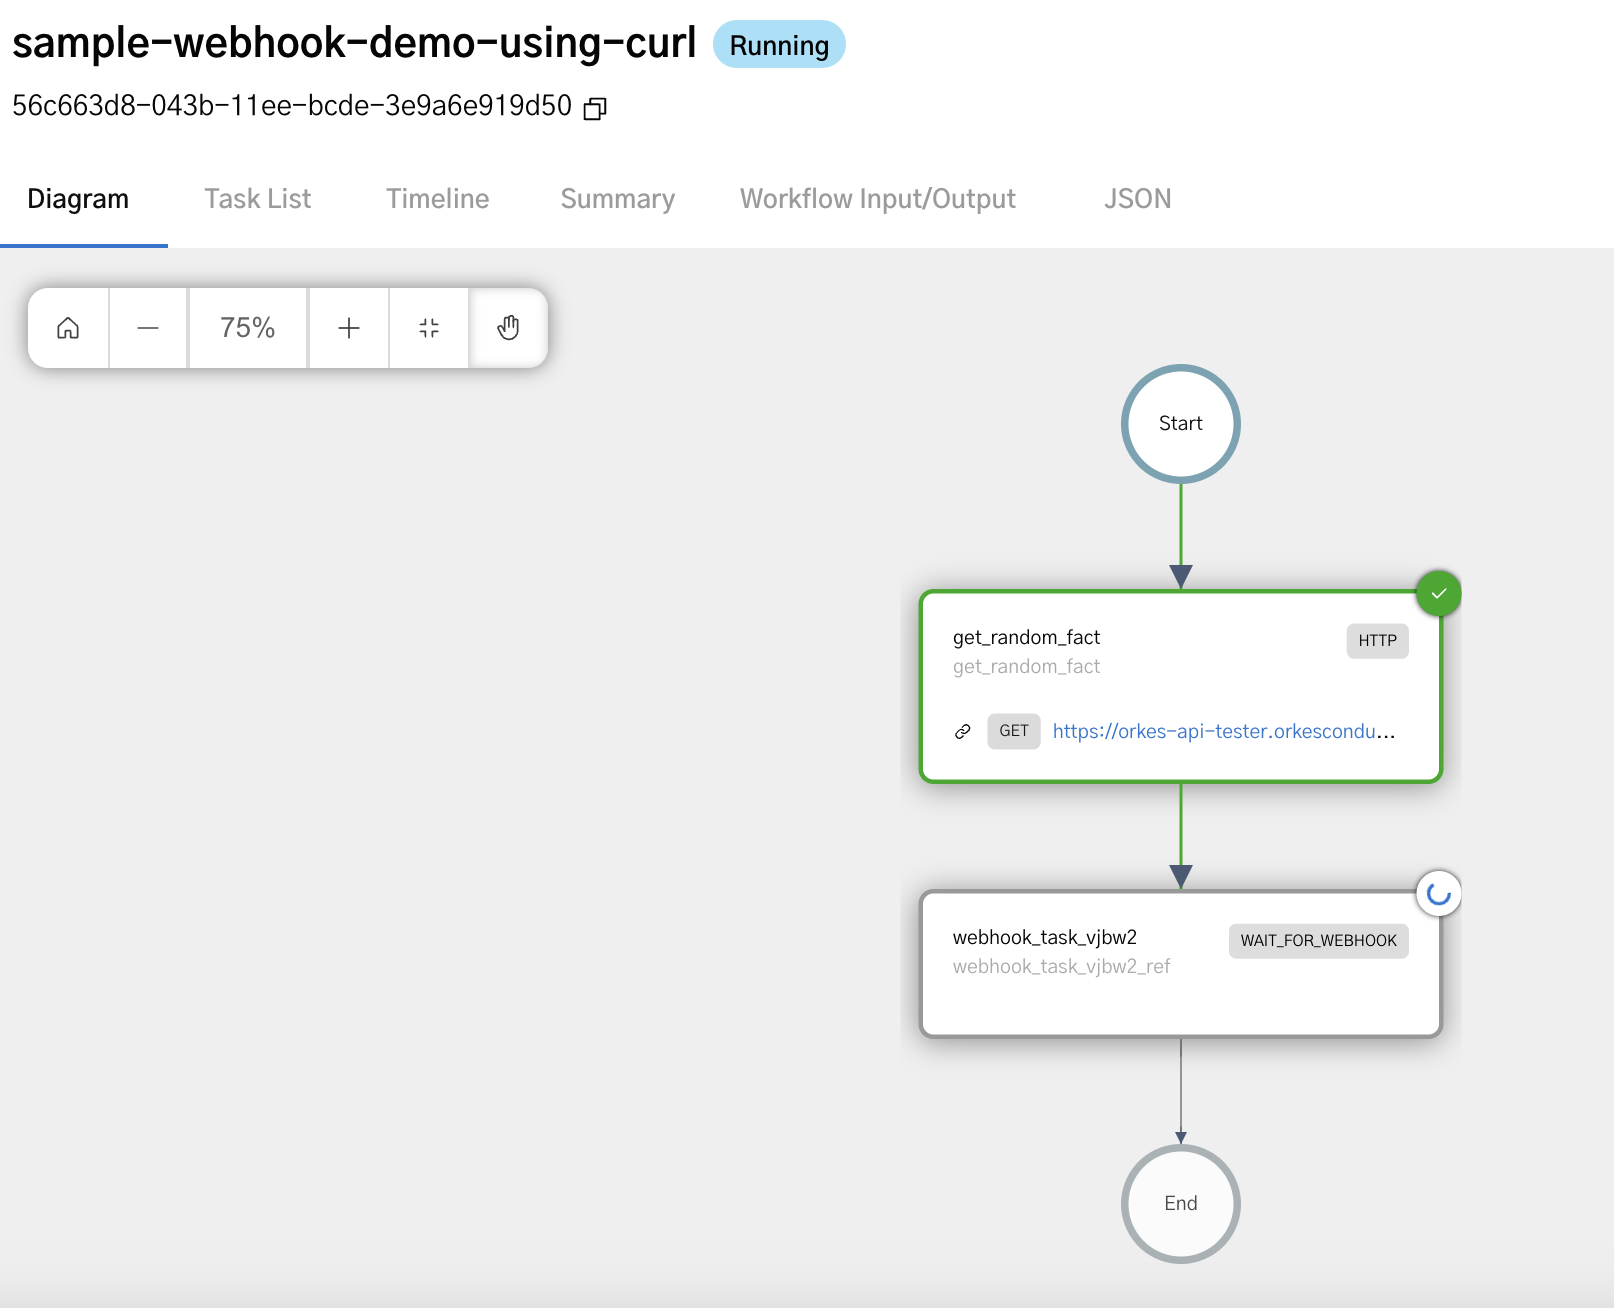This screenshot has height=1308, width=1614.
Task: Select the pan hand tool
Action: [x=508, y=327]
